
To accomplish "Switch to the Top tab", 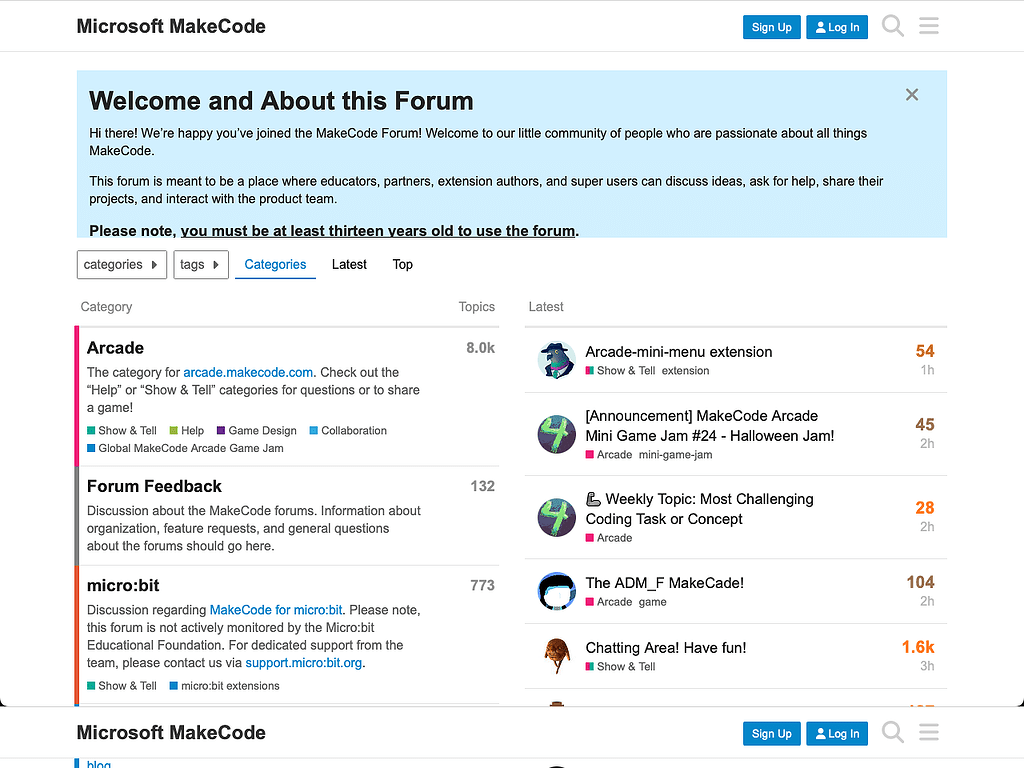I will 402,264.
